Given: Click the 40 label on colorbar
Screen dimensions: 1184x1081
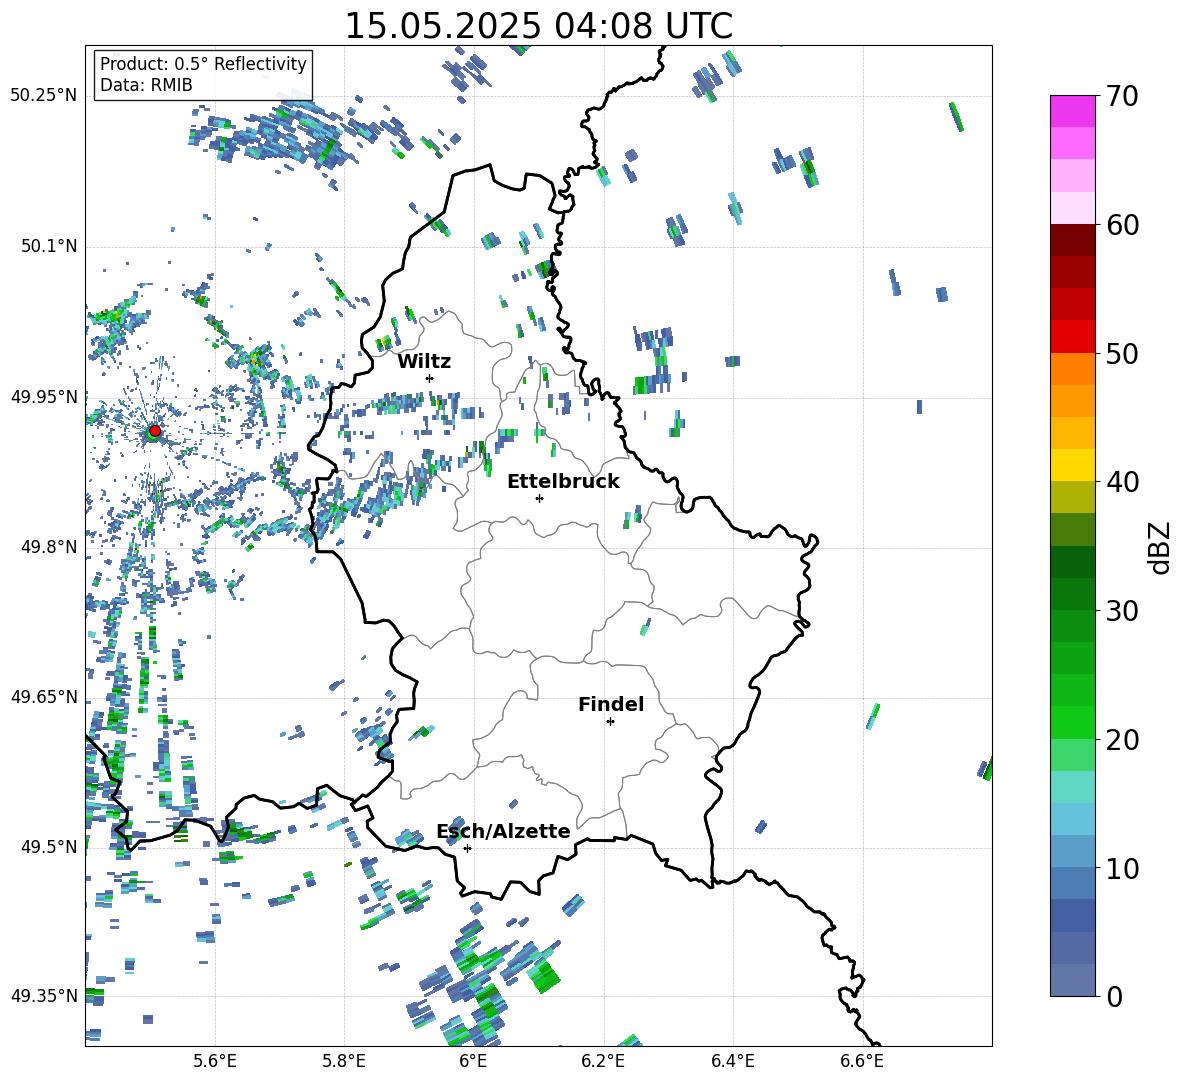Looking at the screenshot, I should point(1122,482).
